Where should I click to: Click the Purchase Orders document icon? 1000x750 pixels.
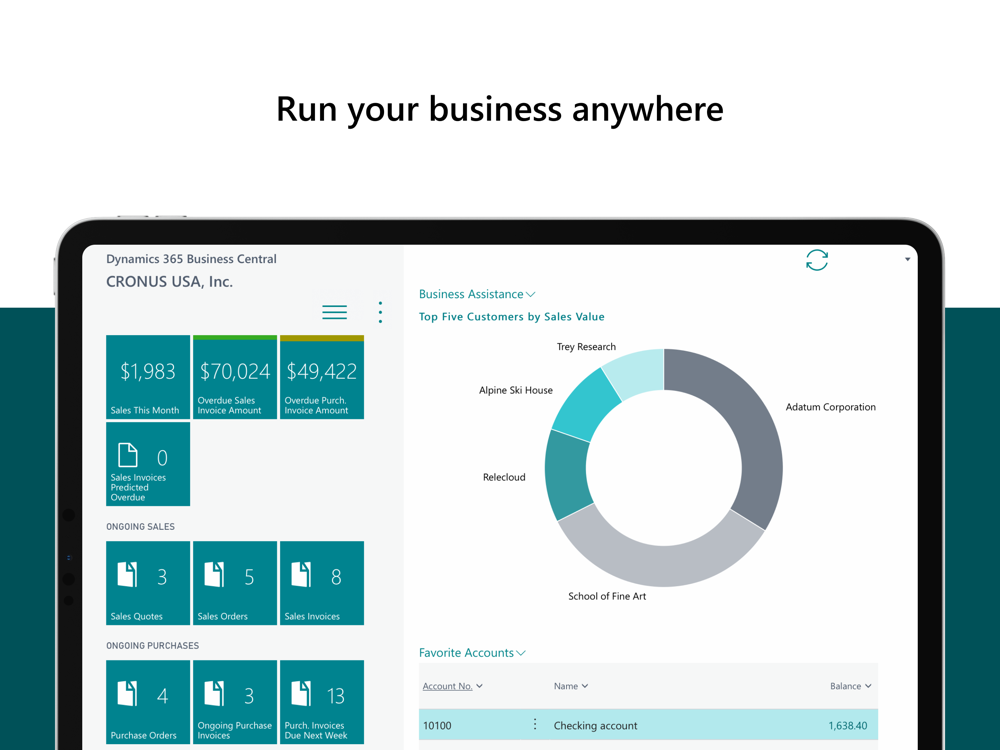click(x=127, y=693)
